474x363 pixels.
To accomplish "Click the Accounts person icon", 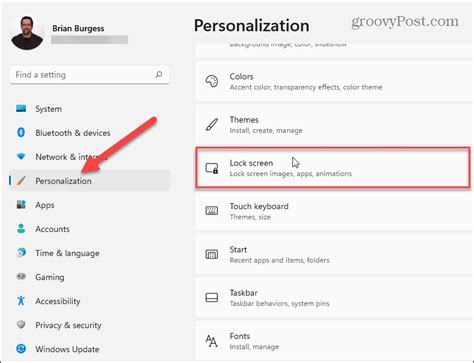I will pos(21,229).
